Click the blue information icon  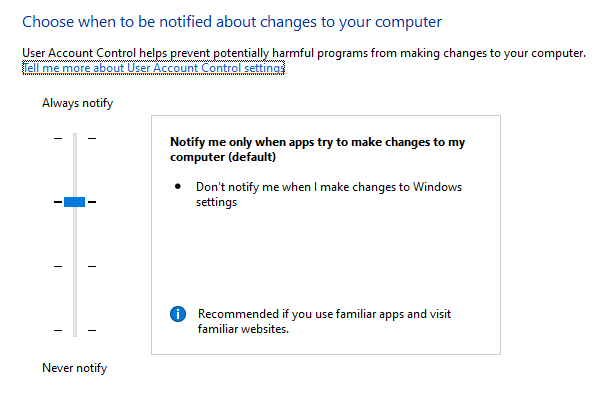[x=178, y=314]
